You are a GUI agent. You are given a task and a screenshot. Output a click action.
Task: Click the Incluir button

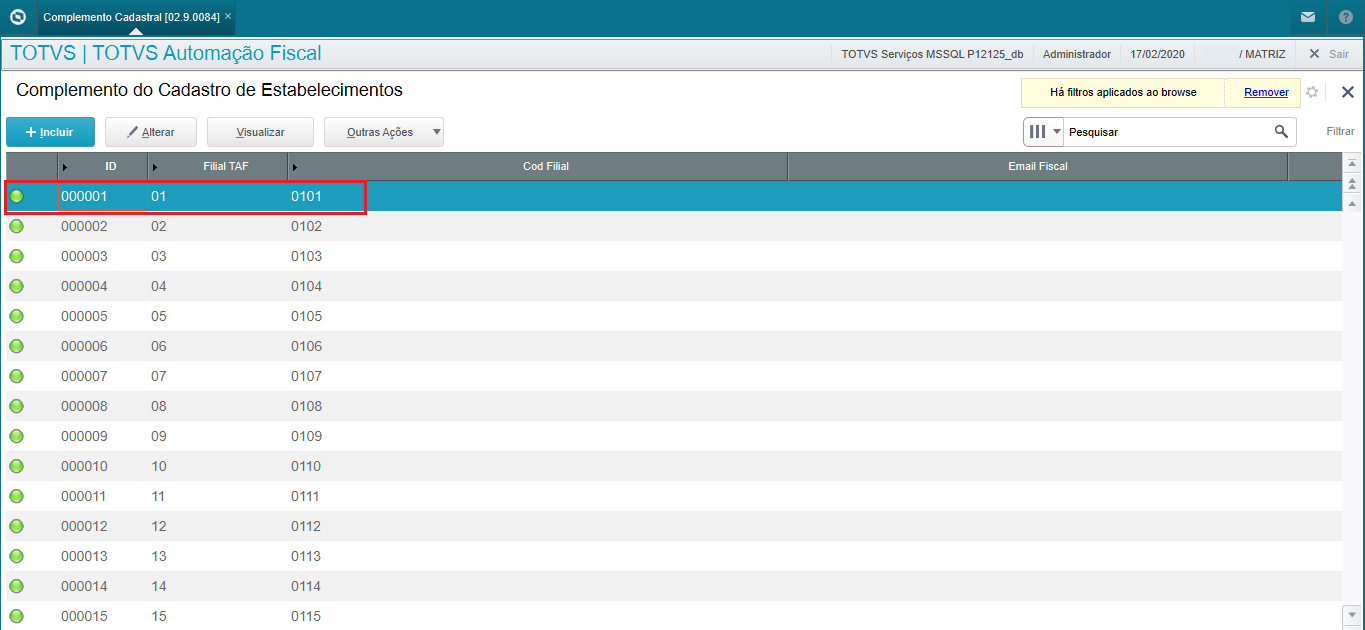click(50, 132)
